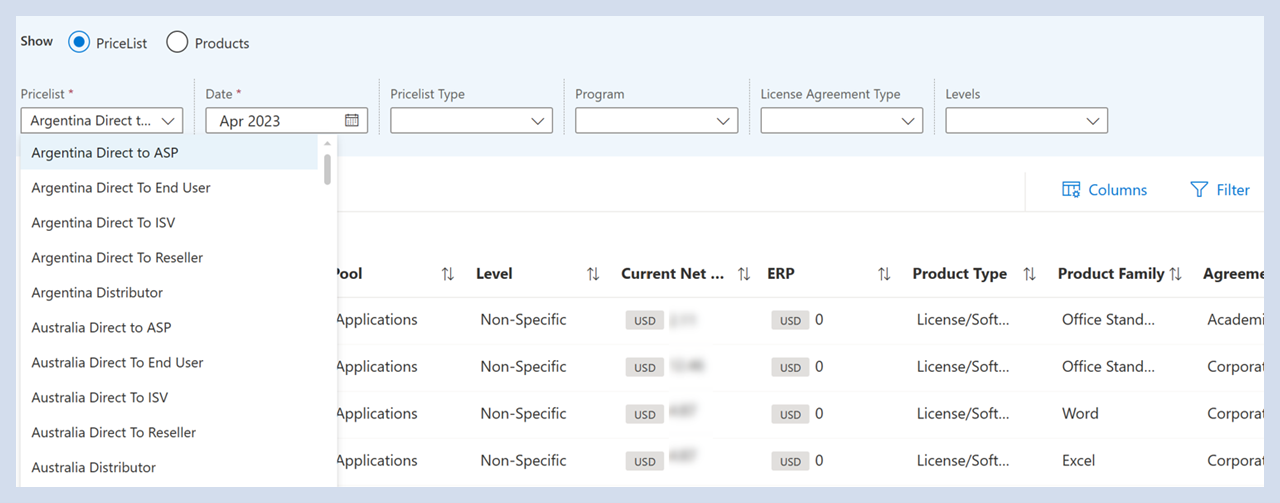Click License/Soft... type in Excel row

pyautogui.click(x=963, y=460)
